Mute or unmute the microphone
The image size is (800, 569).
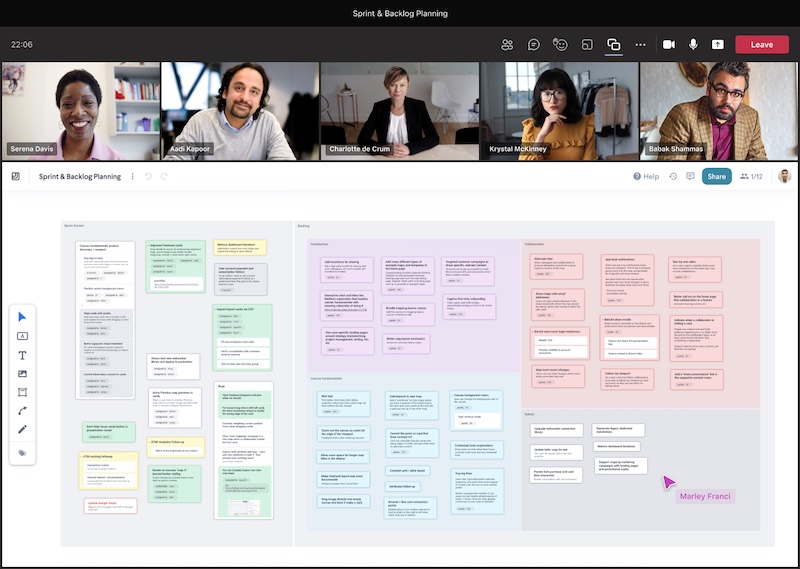pos(693,45)
